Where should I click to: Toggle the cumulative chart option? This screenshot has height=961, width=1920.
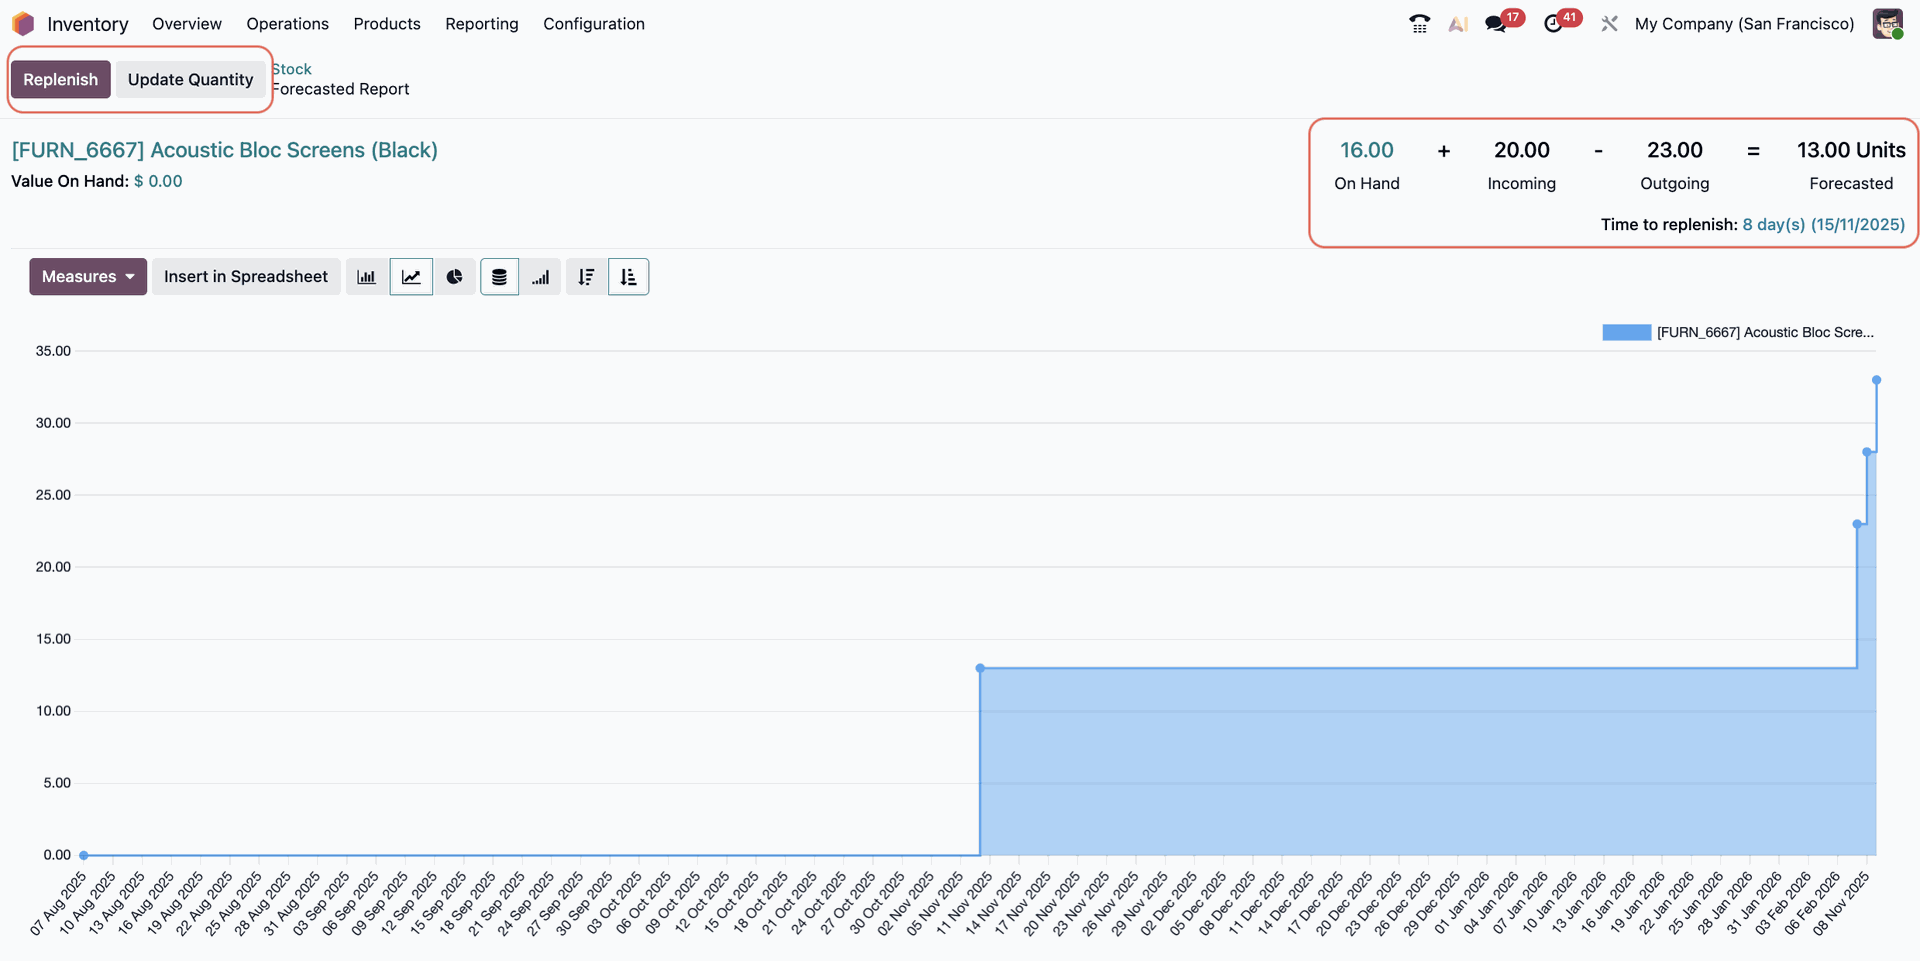pyautogui.click(x=541, y=277)
